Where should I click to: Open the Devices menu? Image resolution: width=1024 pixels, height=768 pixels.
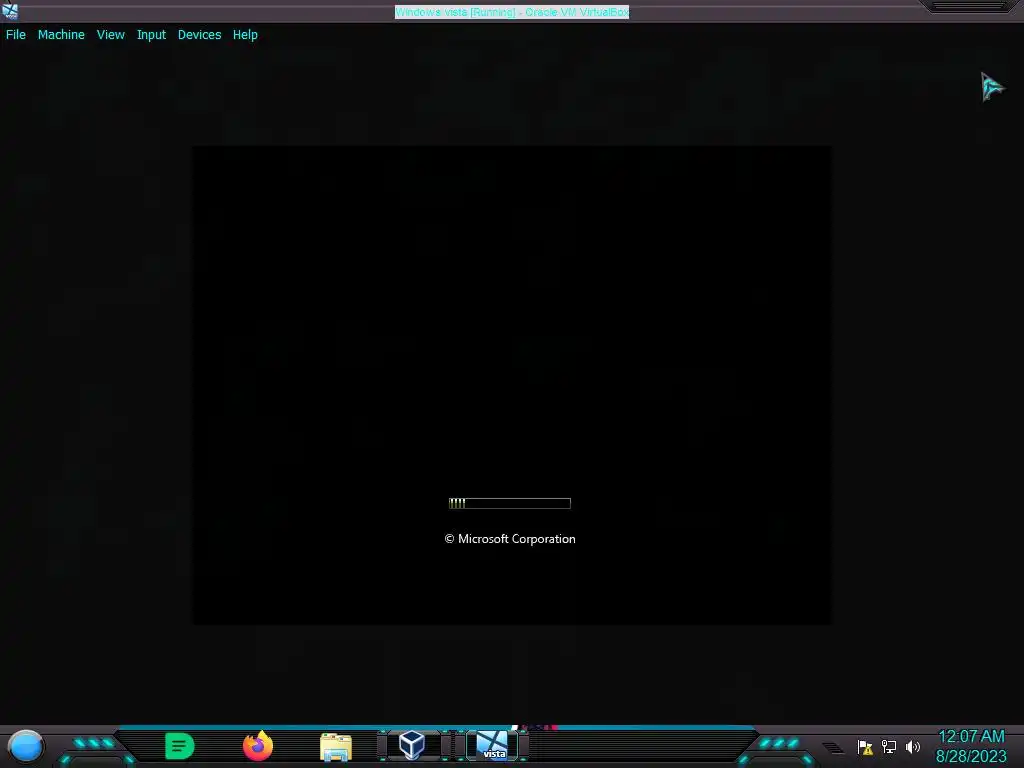(x=199, y=35)
